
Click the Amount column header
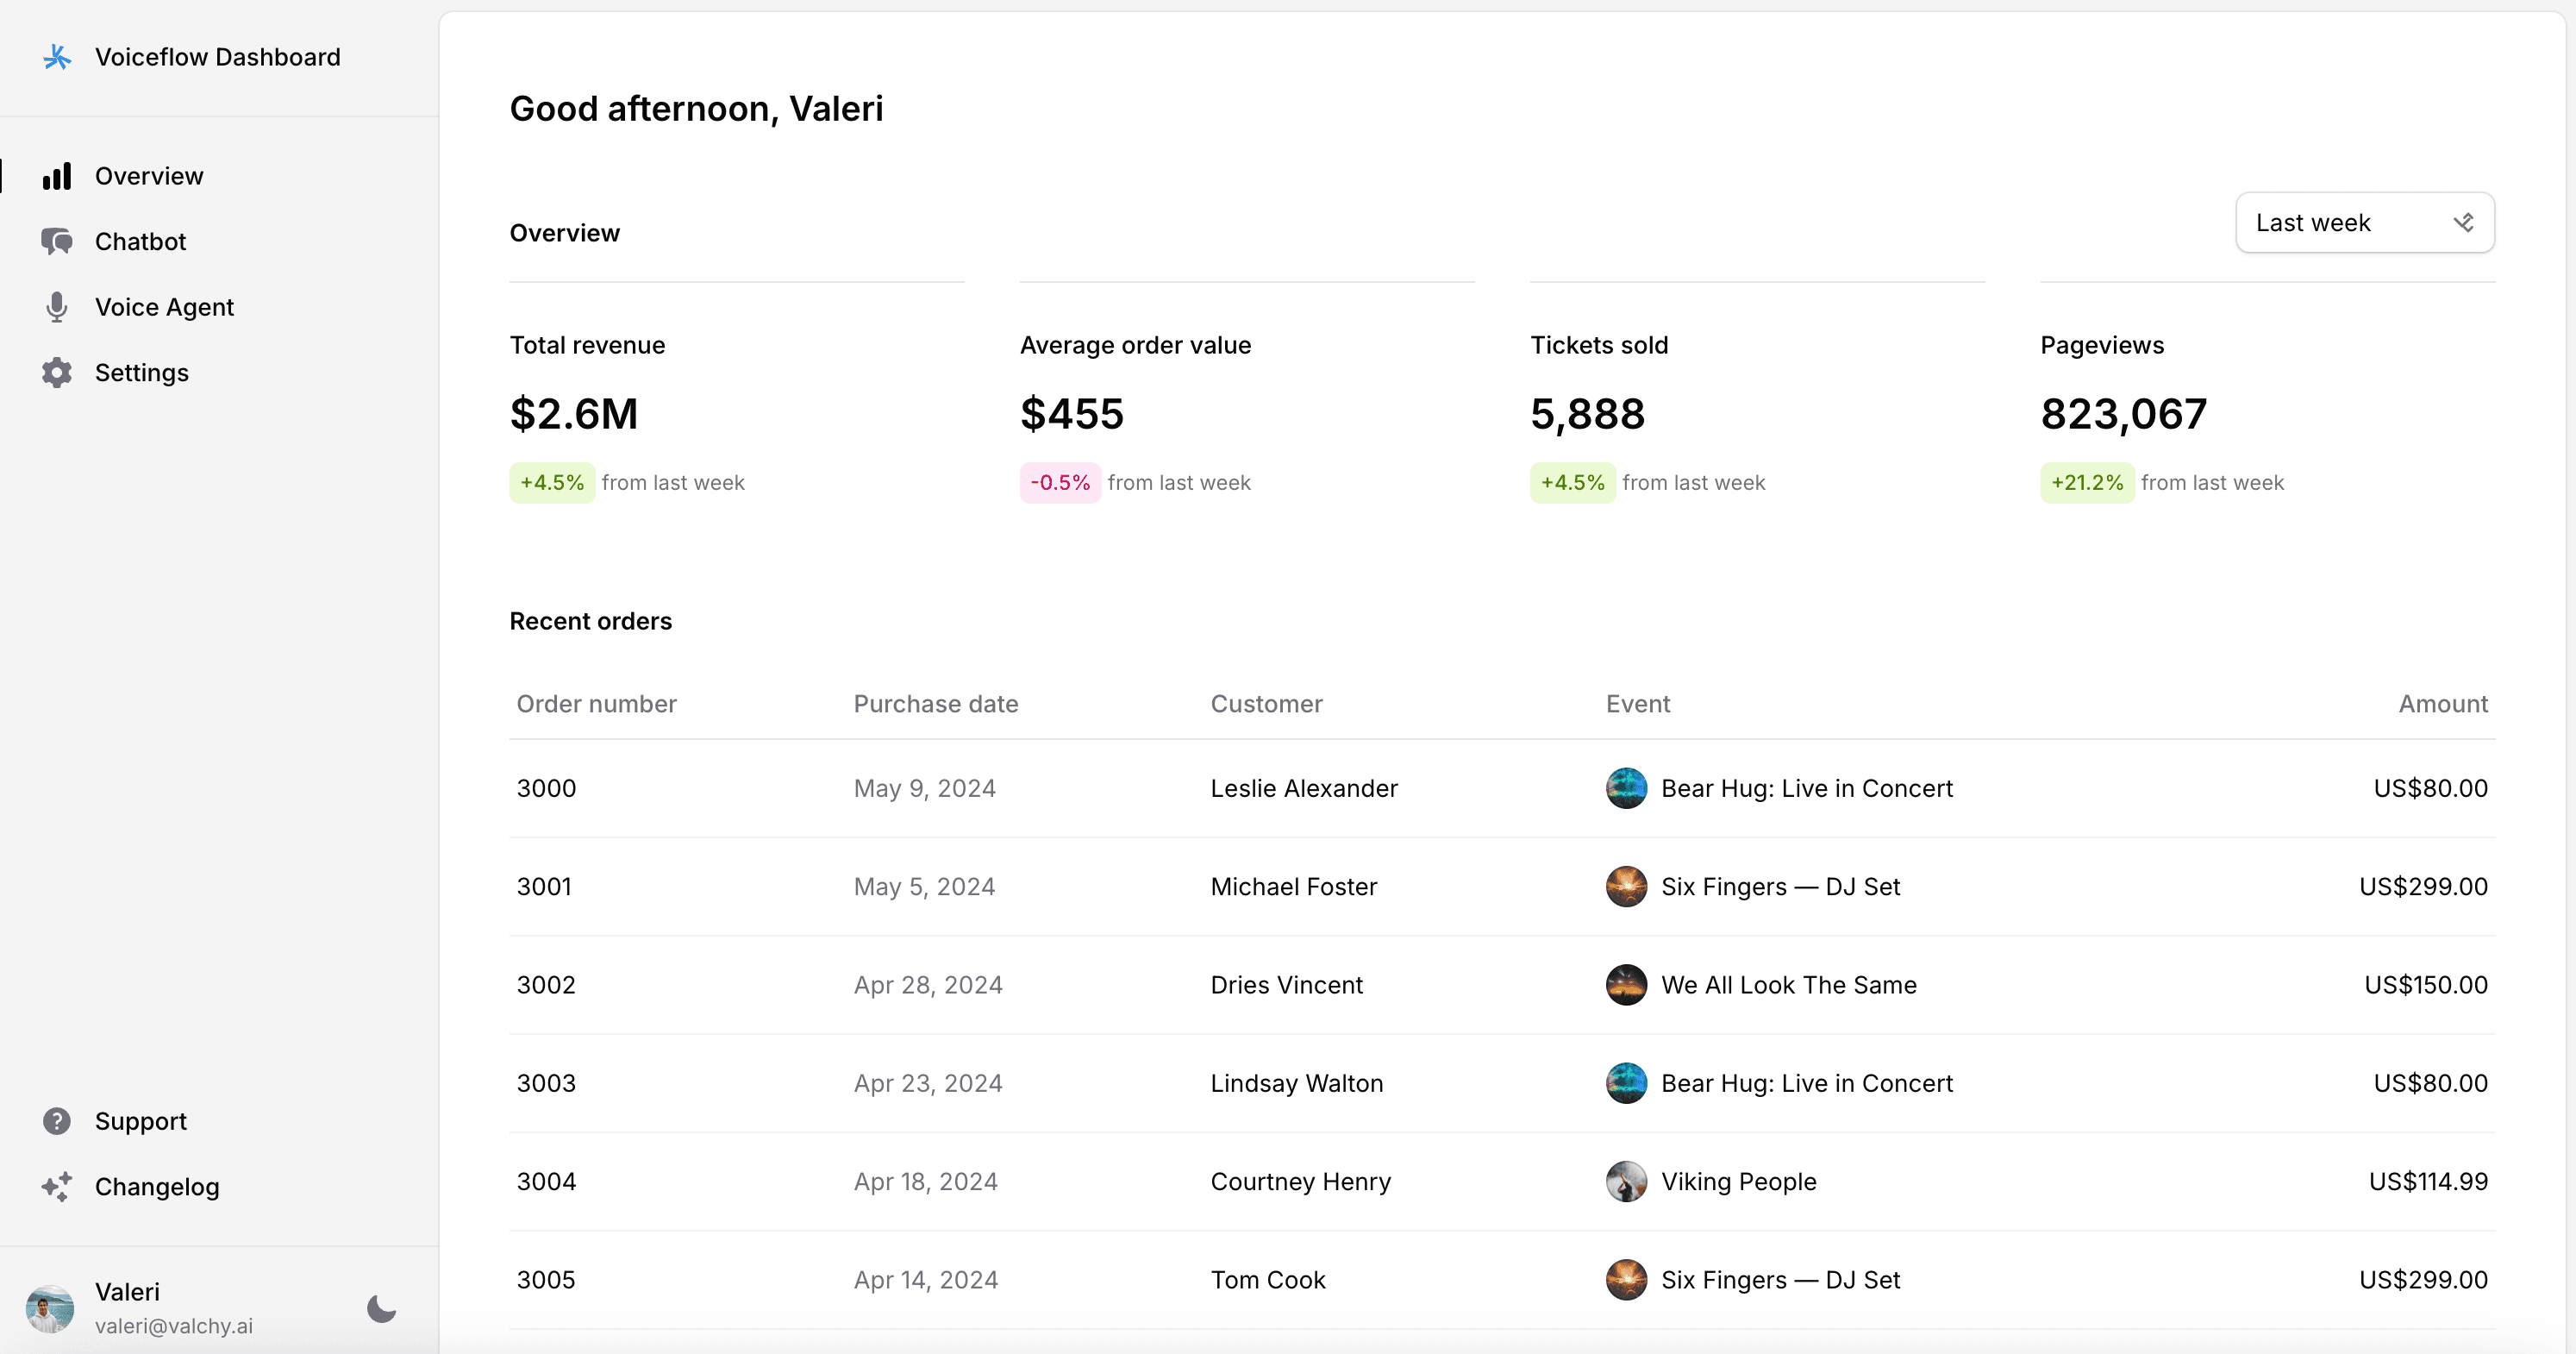2442,704
